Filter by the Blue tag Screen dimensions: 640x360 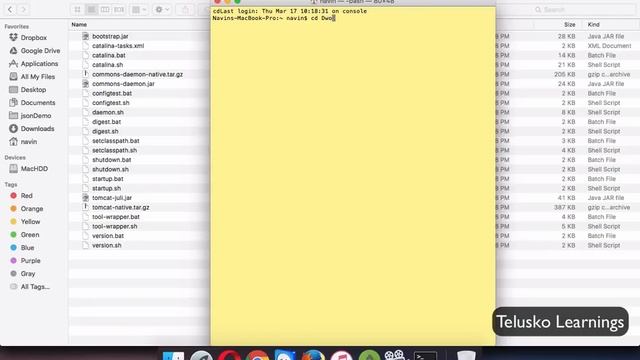[27, 248]
